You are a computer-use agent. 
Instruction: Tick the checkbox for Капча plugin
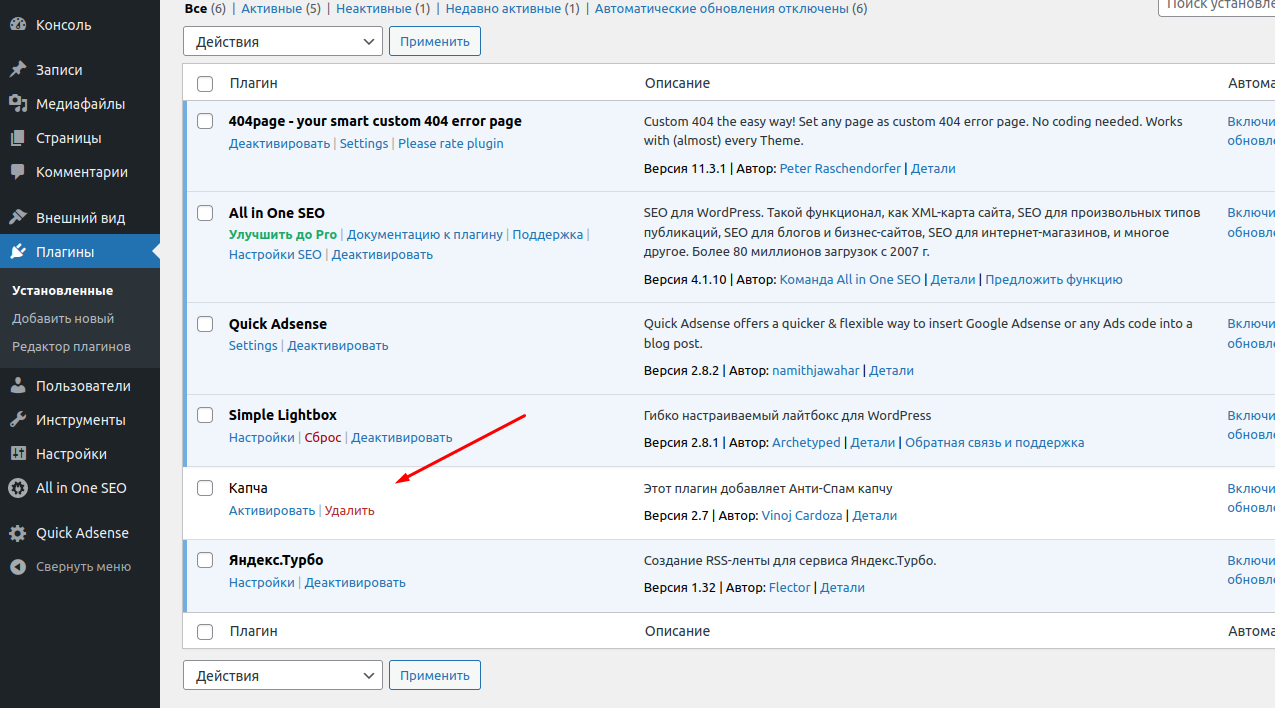[x=205, y=488]
